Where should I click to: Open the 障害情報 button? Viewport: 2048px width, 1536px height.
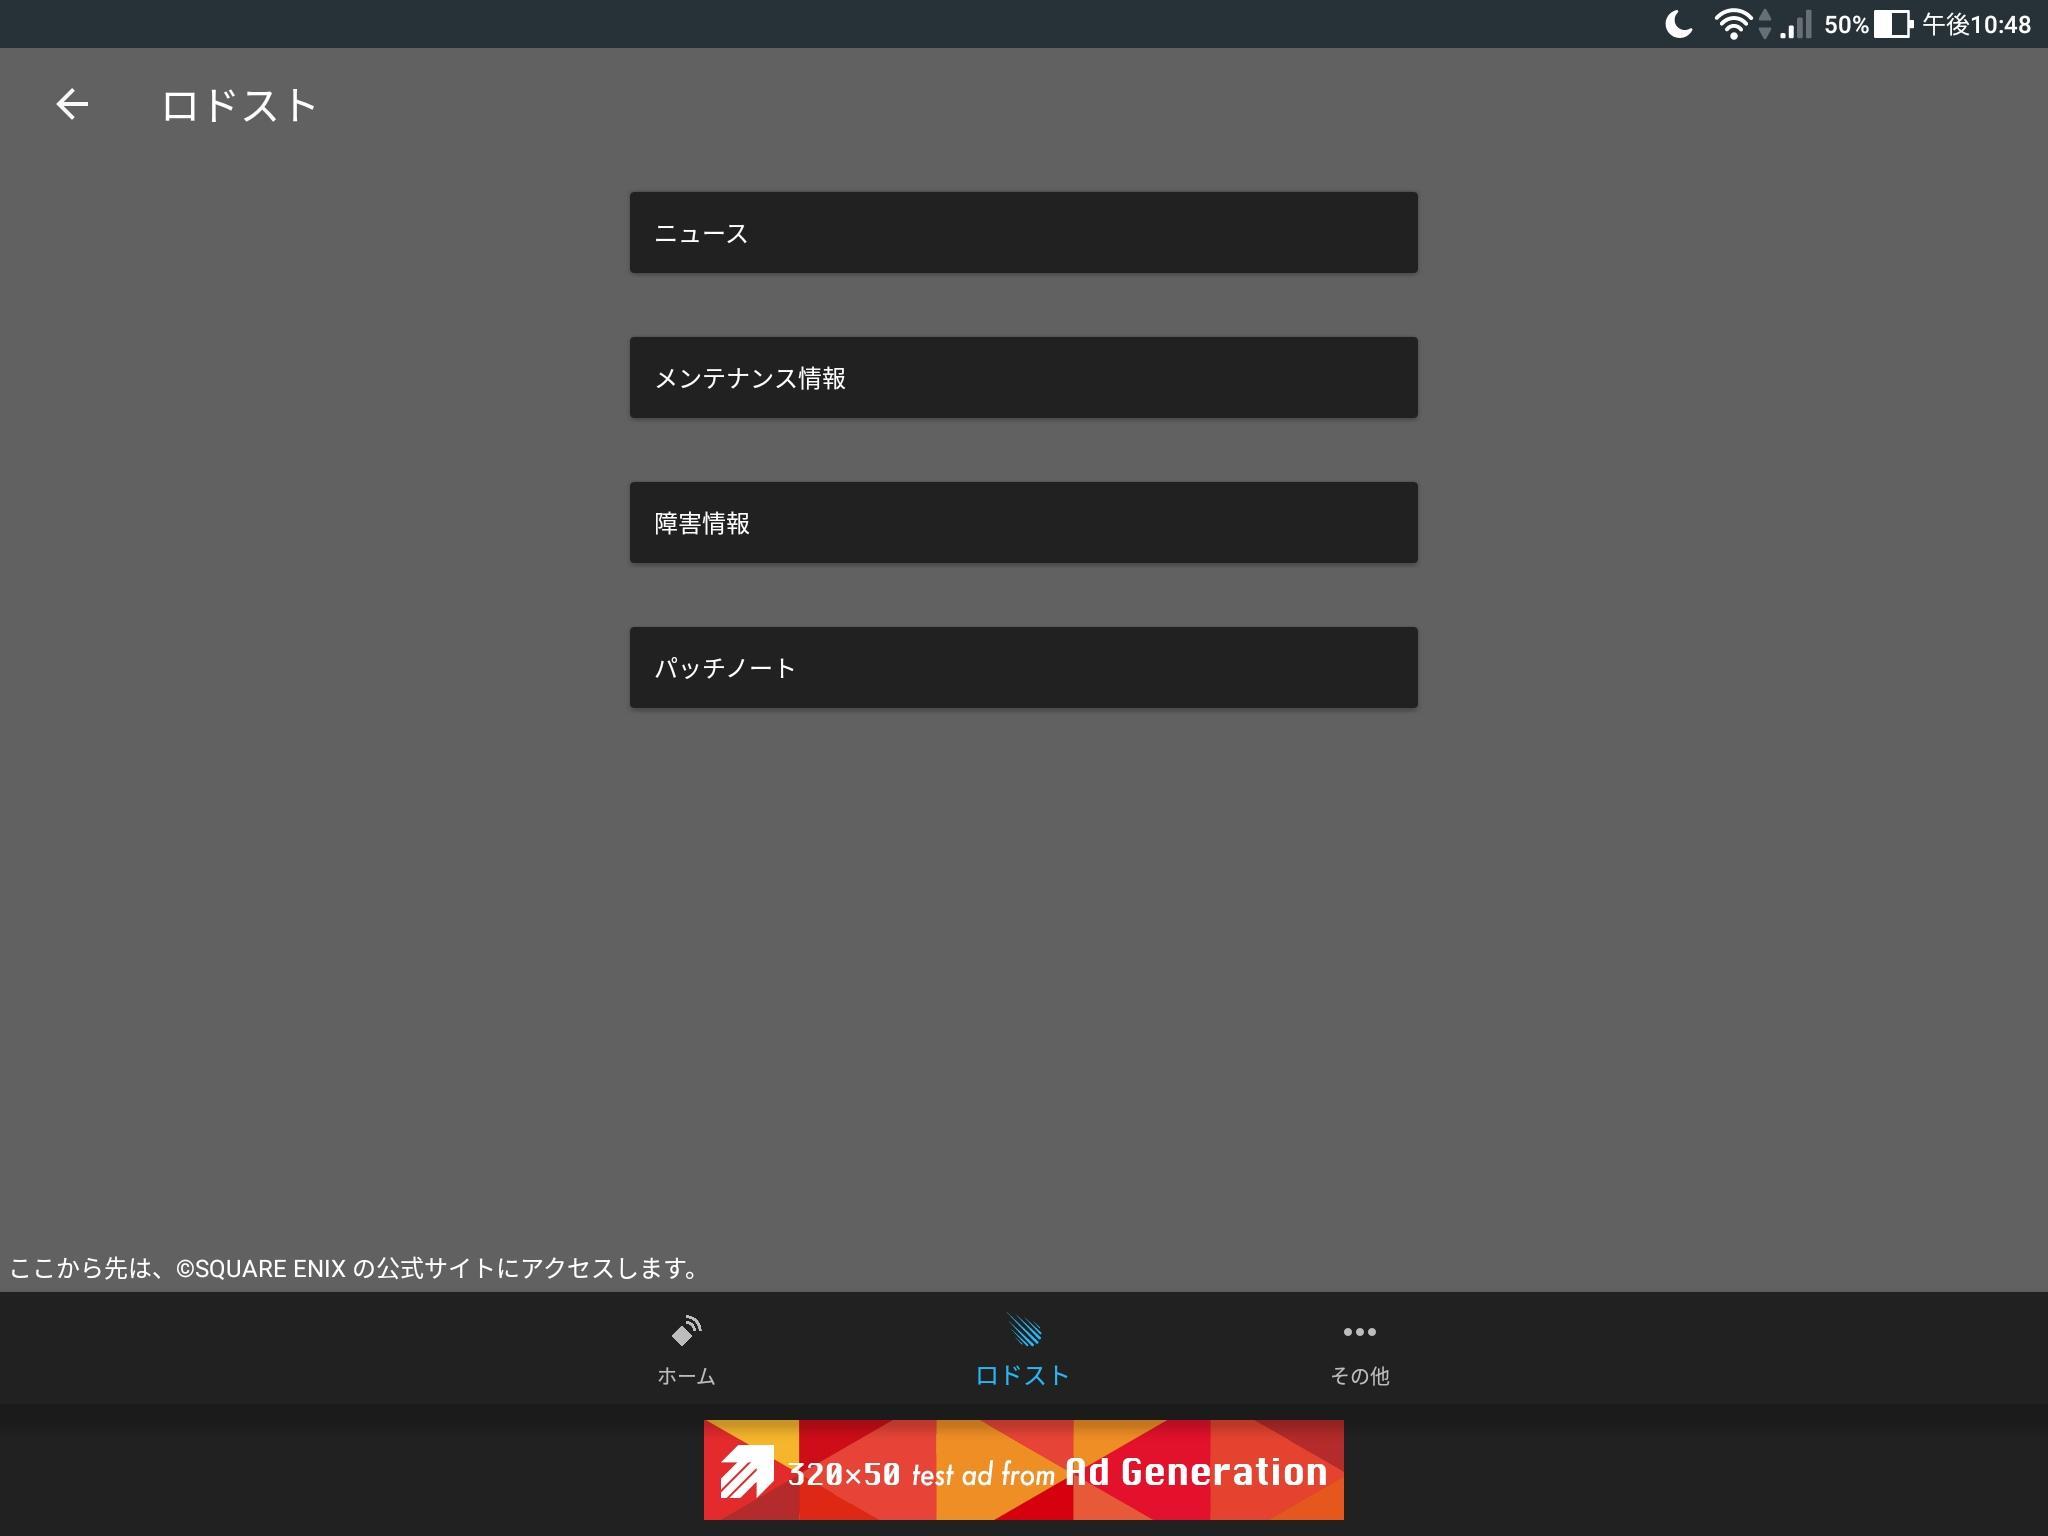point(1023,522)
